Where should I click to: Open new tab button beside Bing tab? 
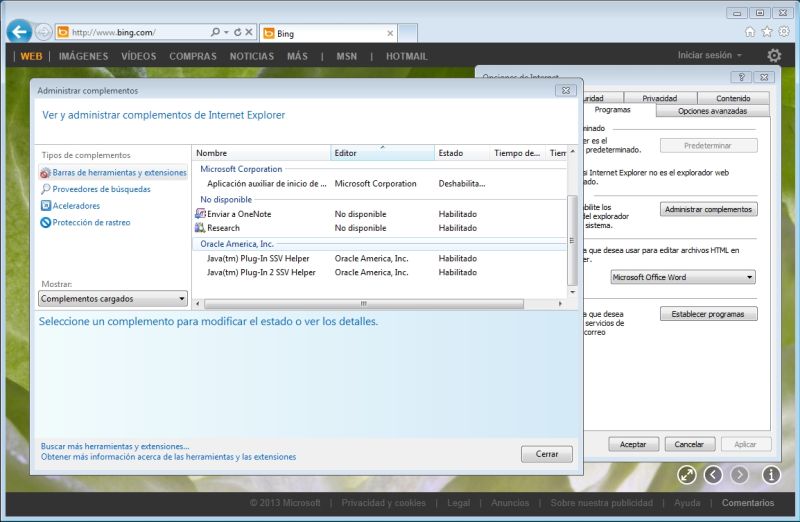[x=407, y=33]
